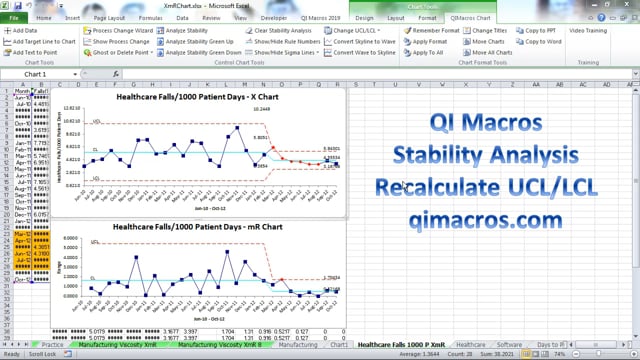This screenshot has width=640, height=360.
Task: Click Apply Format
Action: tap(425, 42)
